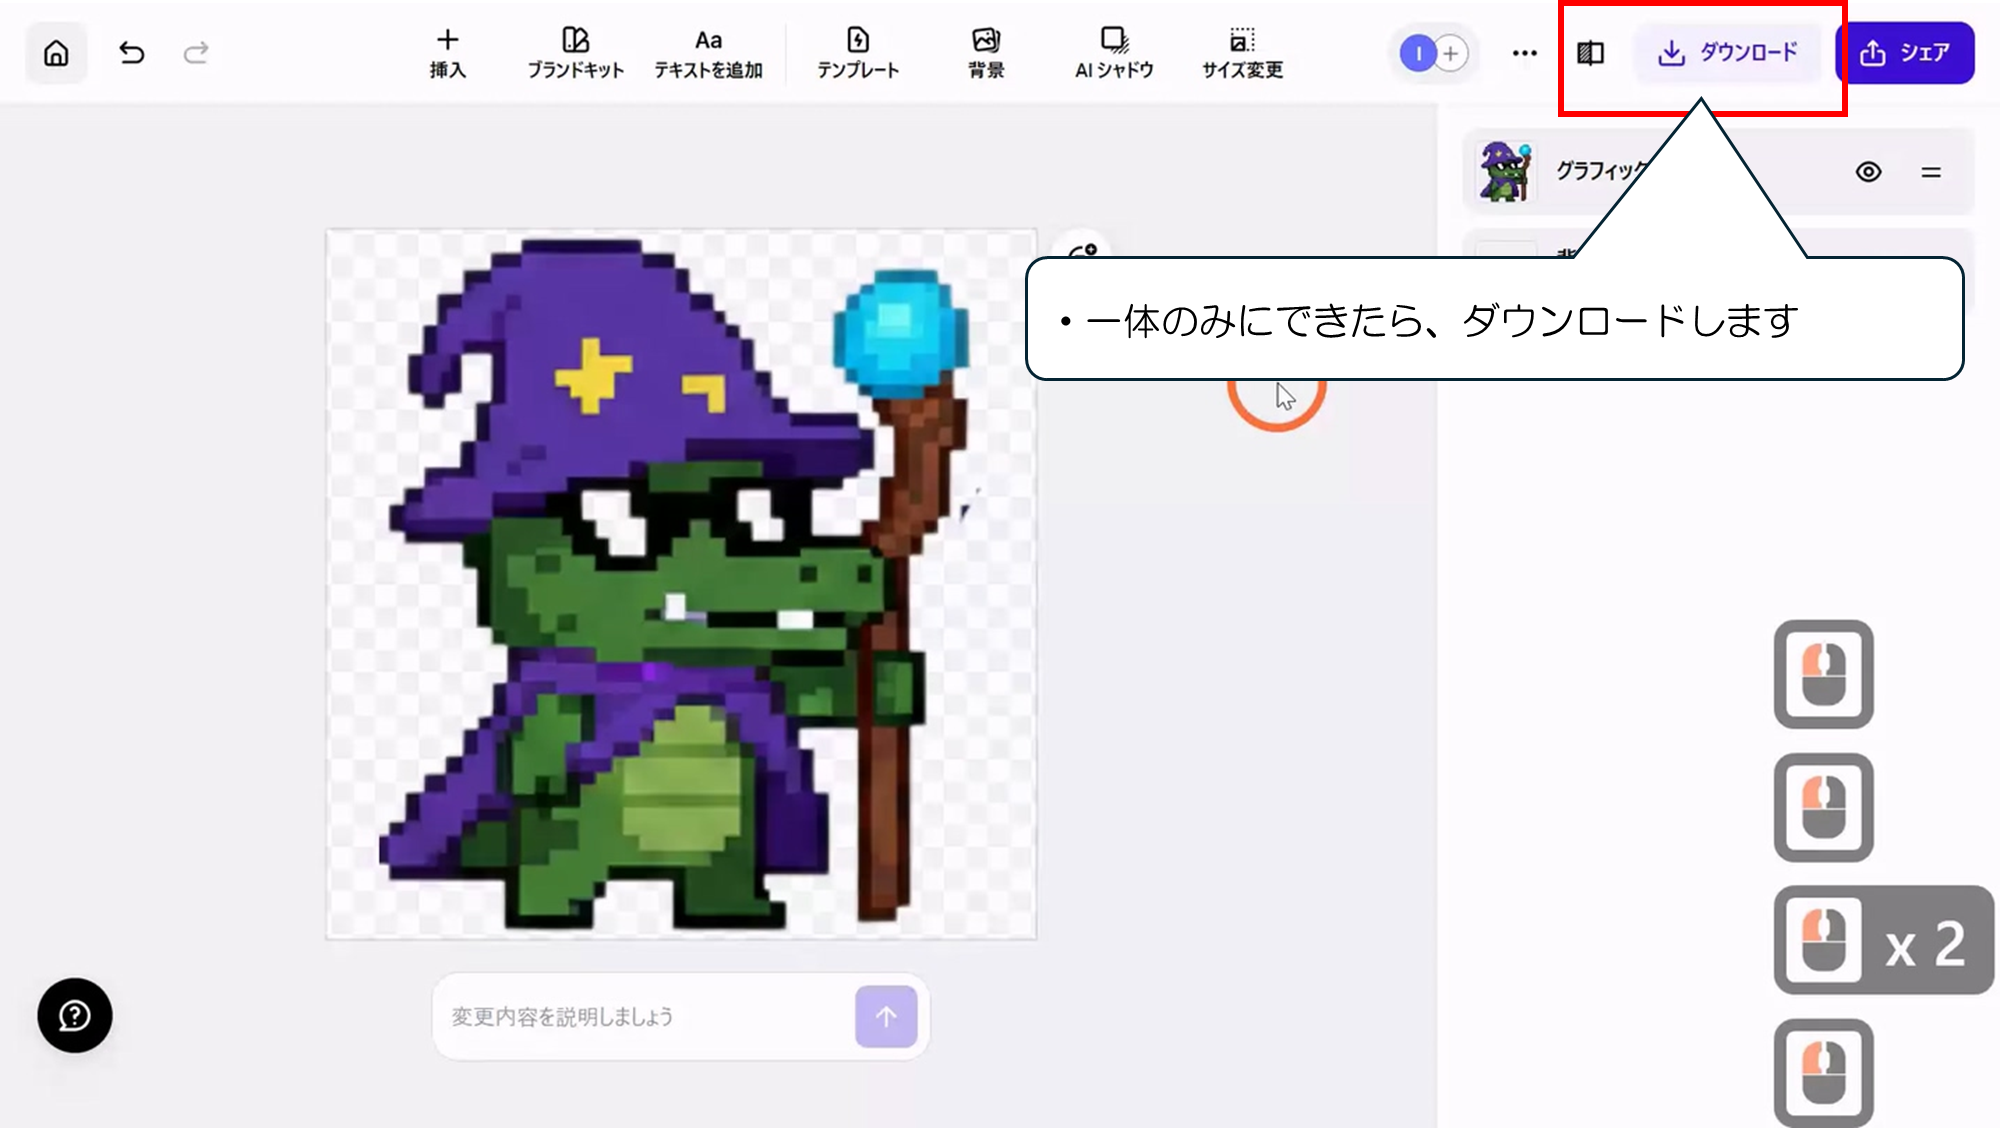Open the three-dot more options menu
This screenshot has width=2000, height=1128.
point(1524,53)
